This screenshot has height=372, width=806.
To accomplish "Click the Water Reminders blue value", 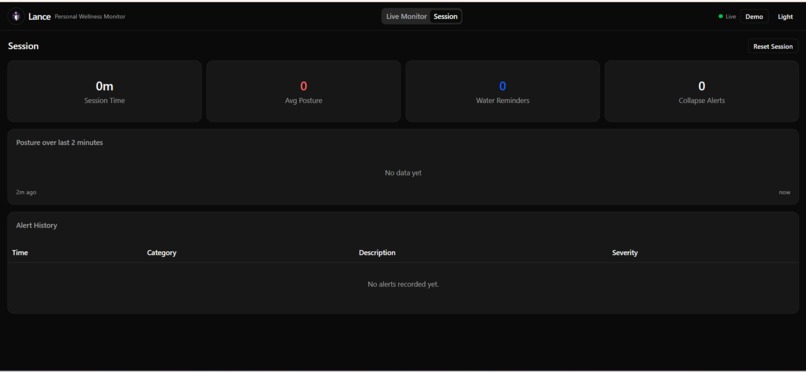I will 502,86.
